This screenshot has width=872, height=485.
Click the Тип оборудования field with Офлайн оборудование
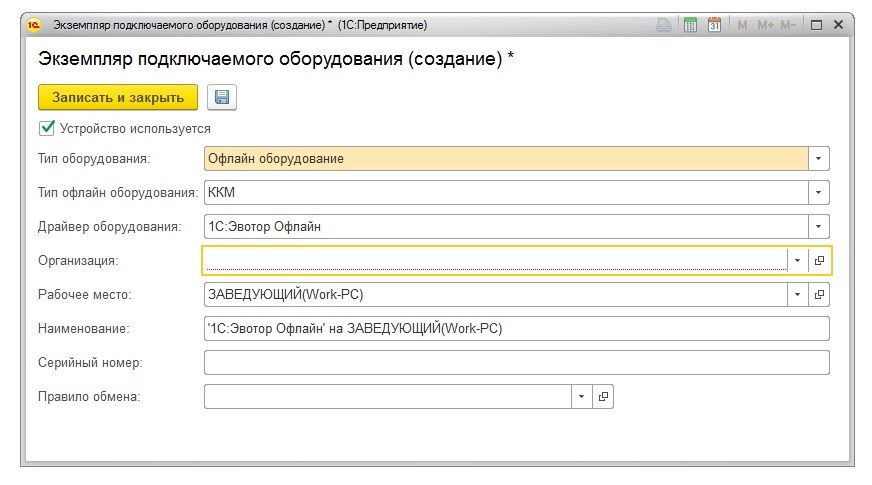coord(506,159)
